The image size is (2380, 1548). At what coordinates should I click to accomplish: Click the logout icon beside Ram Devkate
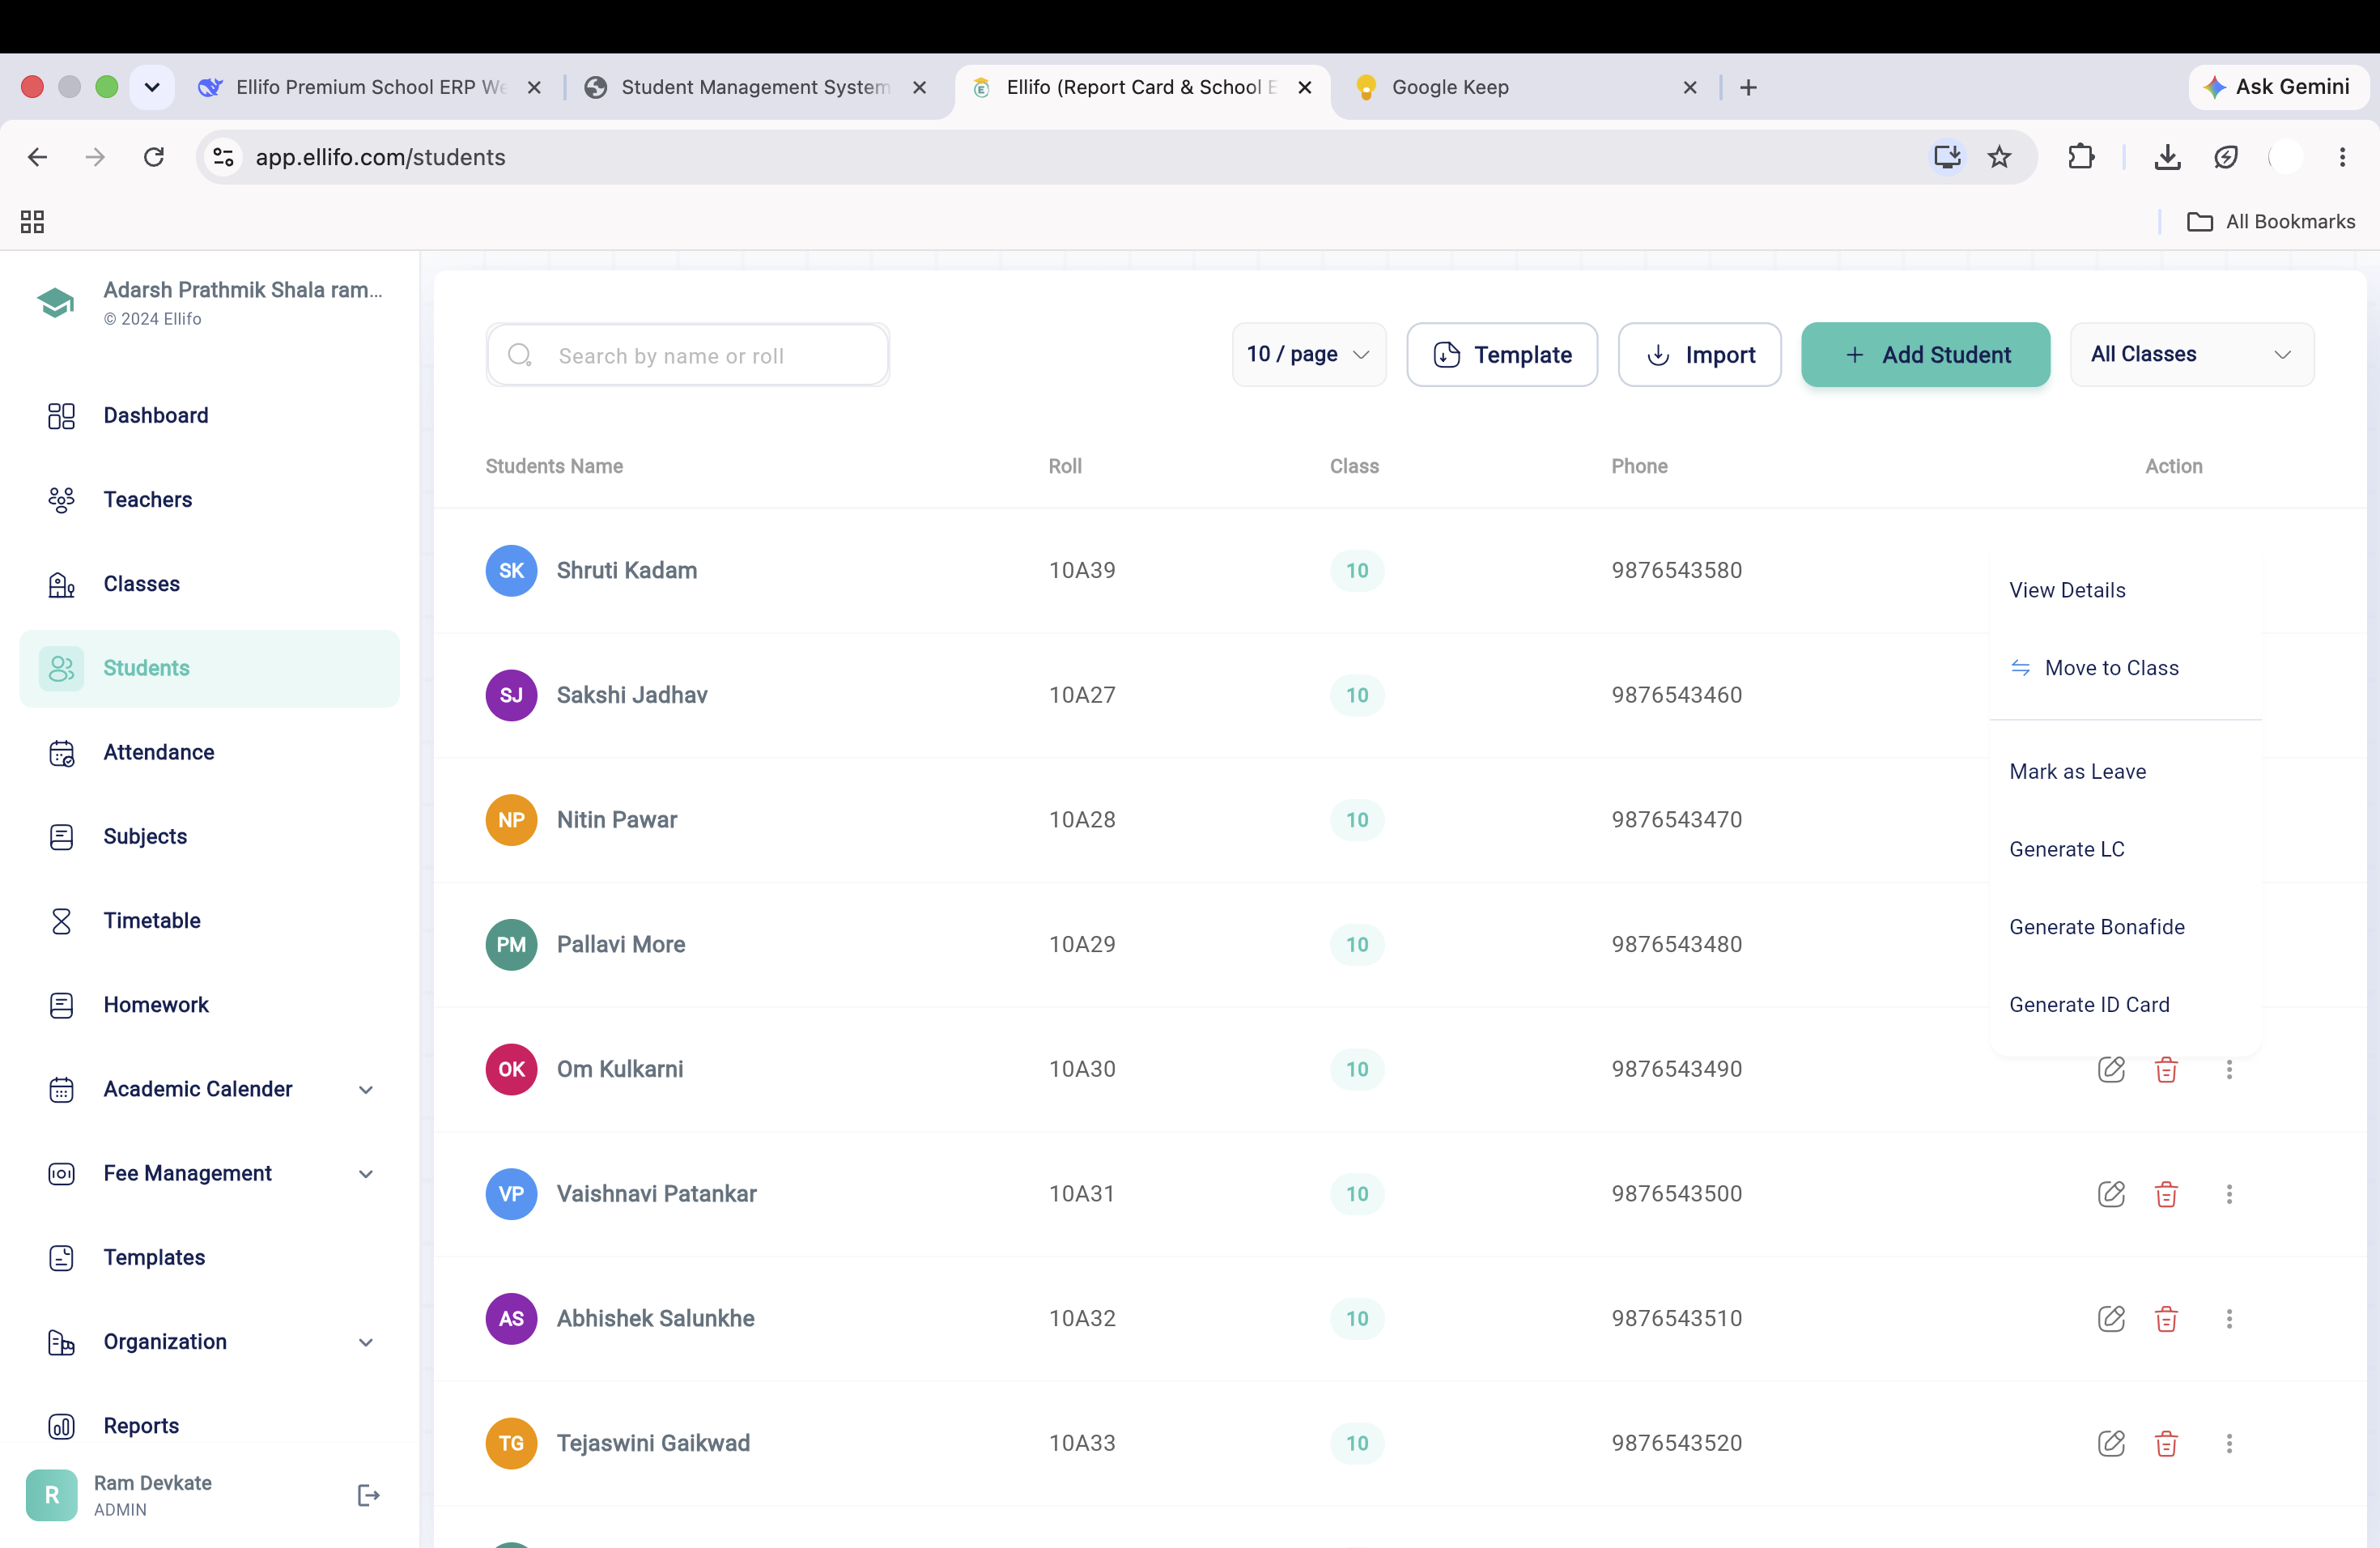point(368,1495)
